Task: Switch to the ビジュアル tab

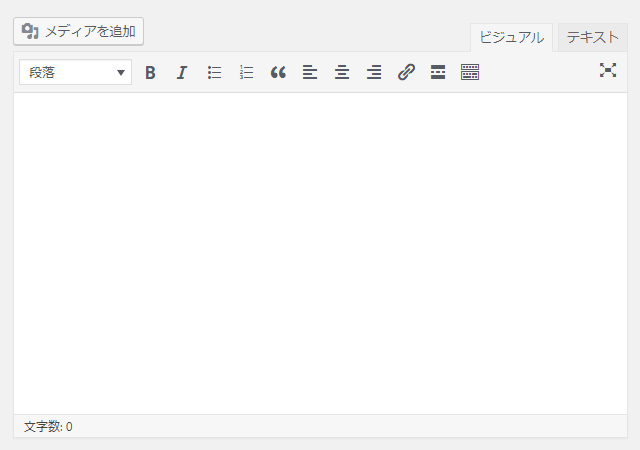Action: tap(511, 38)
